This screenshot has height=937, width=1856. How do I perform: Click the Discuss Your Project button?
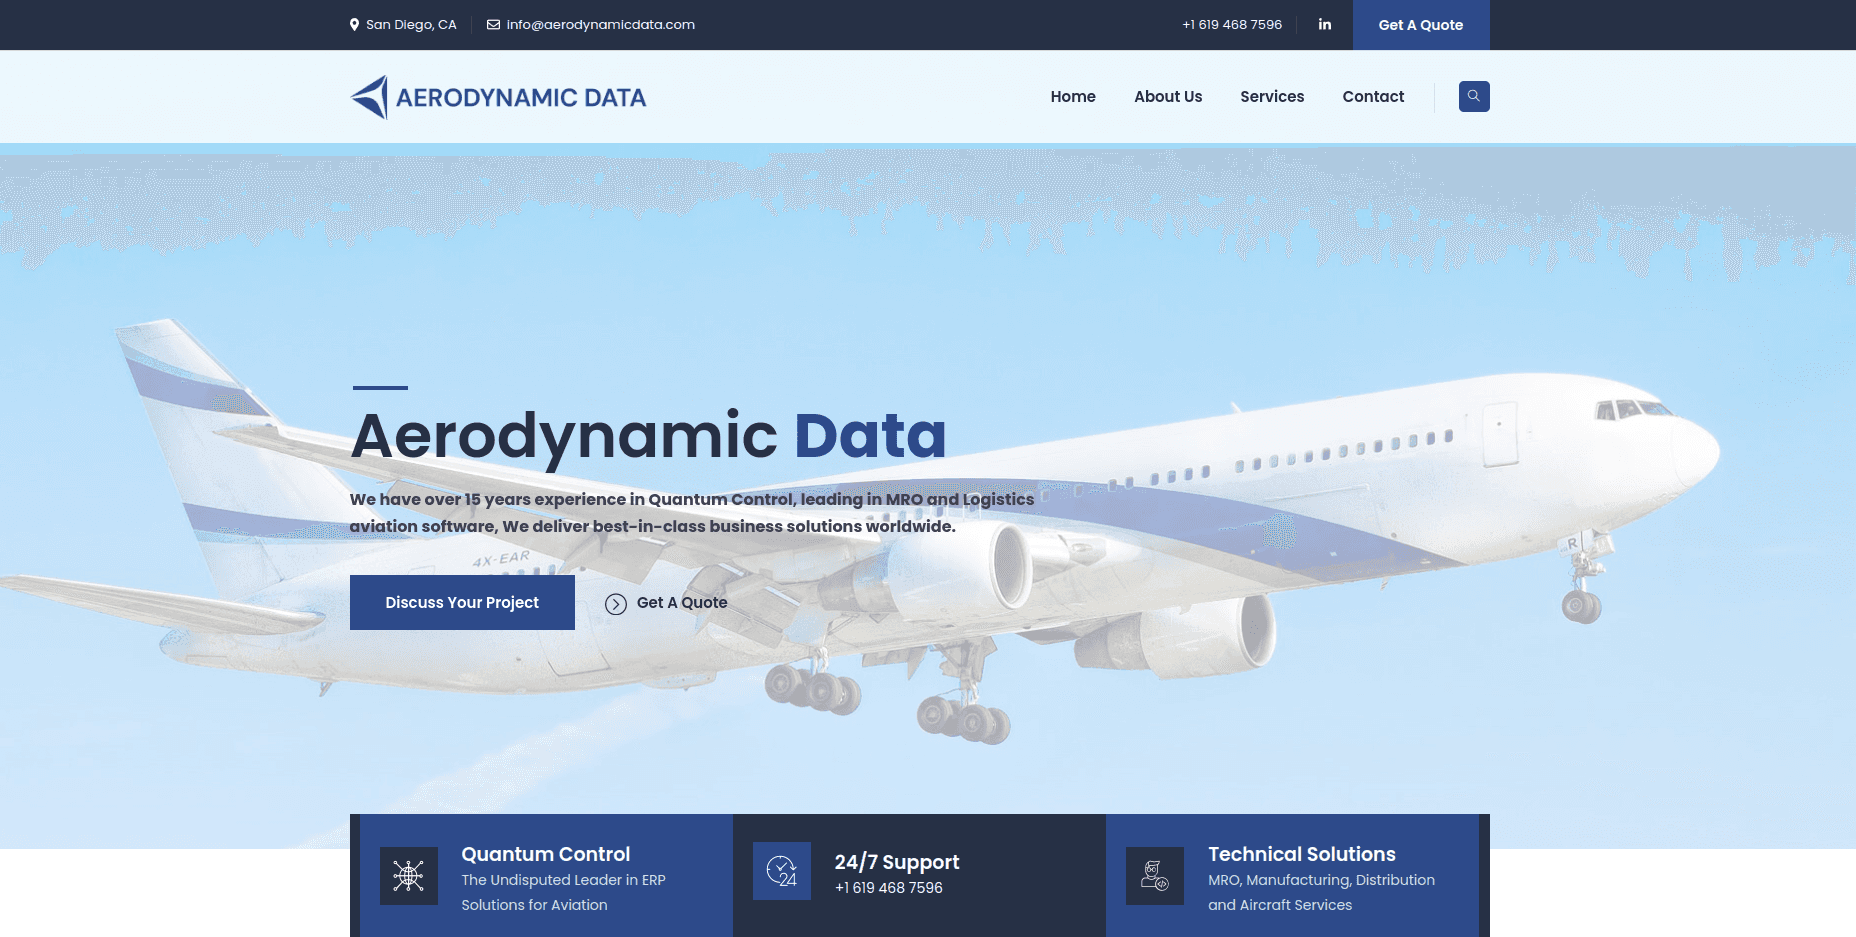462,602
